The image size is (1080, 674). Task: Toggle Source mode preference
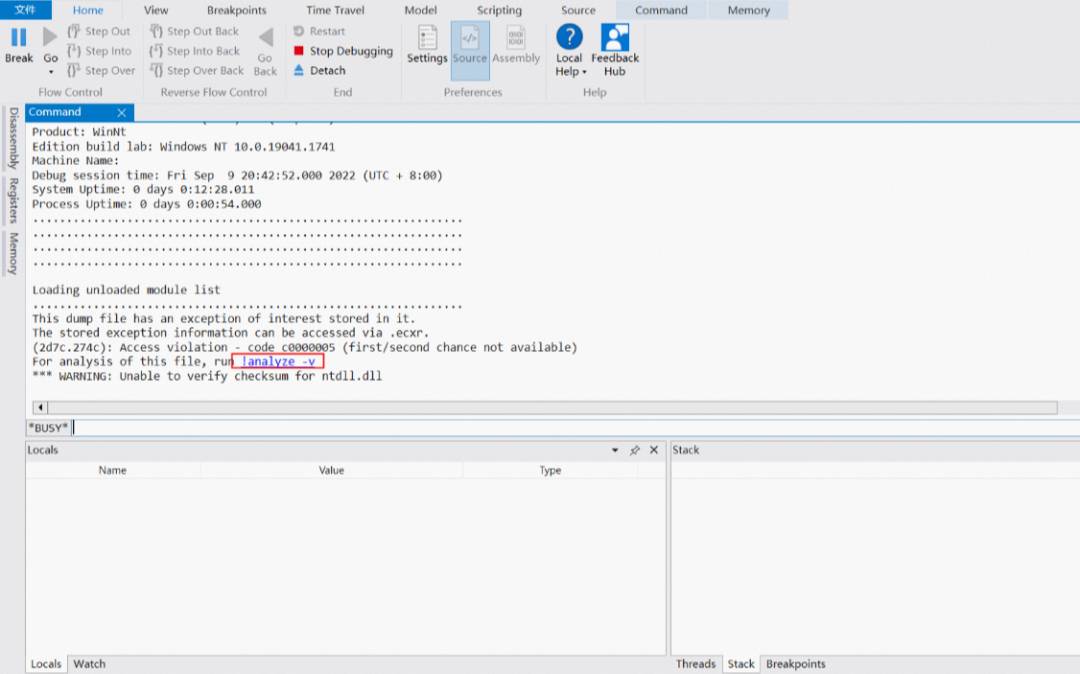point(470,50)
